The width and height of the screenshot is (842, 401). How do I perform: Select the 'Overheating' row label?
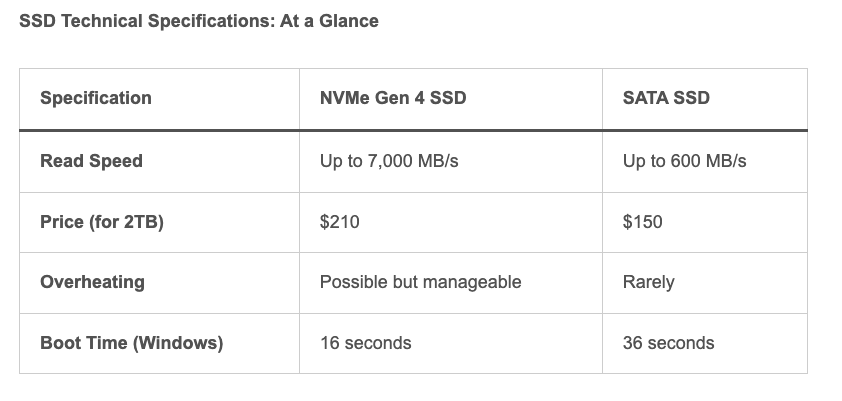pyautogui.click(x=92, y=282)
